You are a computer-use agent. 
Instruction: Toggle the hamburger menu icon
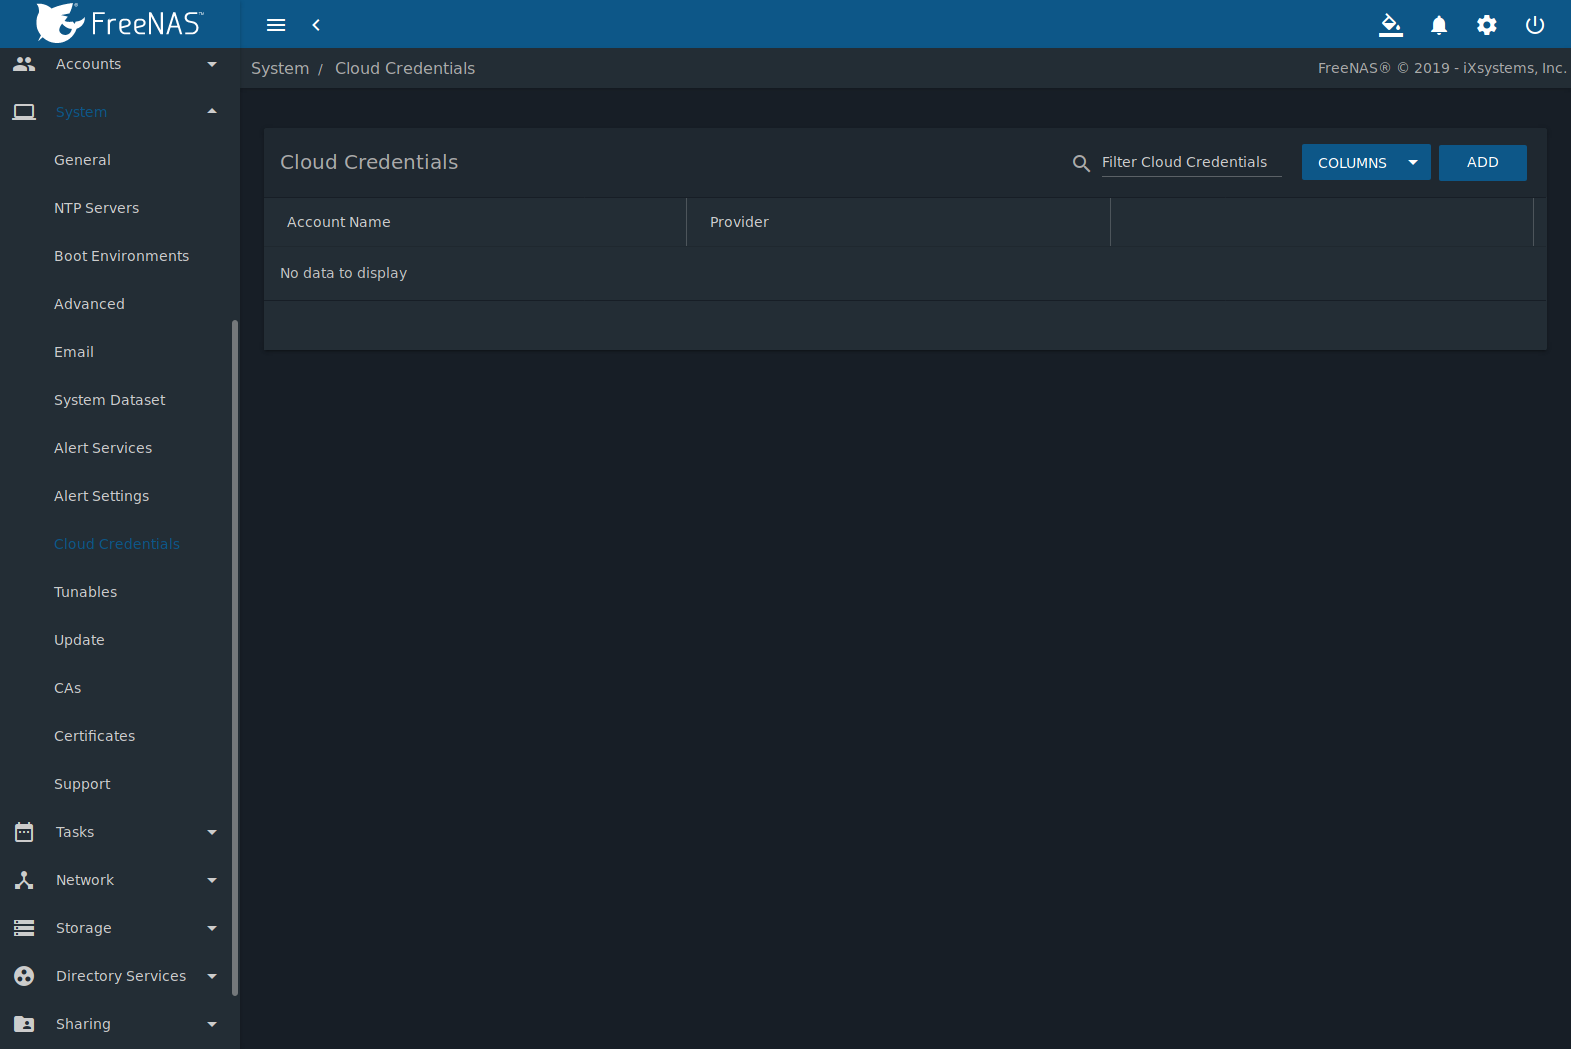coord(276,25)
